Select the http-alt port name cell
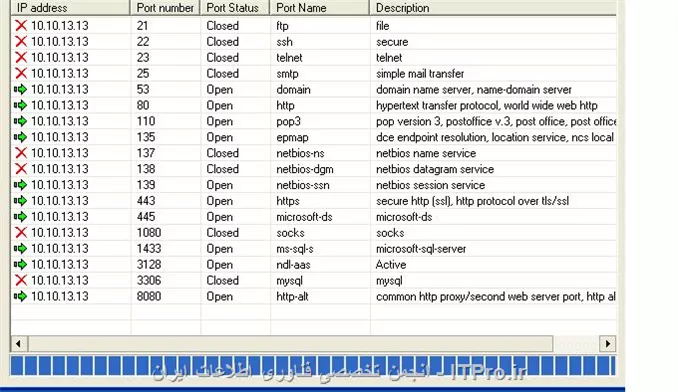Image resolution: width=678 pixels, height=392 pixels. (292, 296)
